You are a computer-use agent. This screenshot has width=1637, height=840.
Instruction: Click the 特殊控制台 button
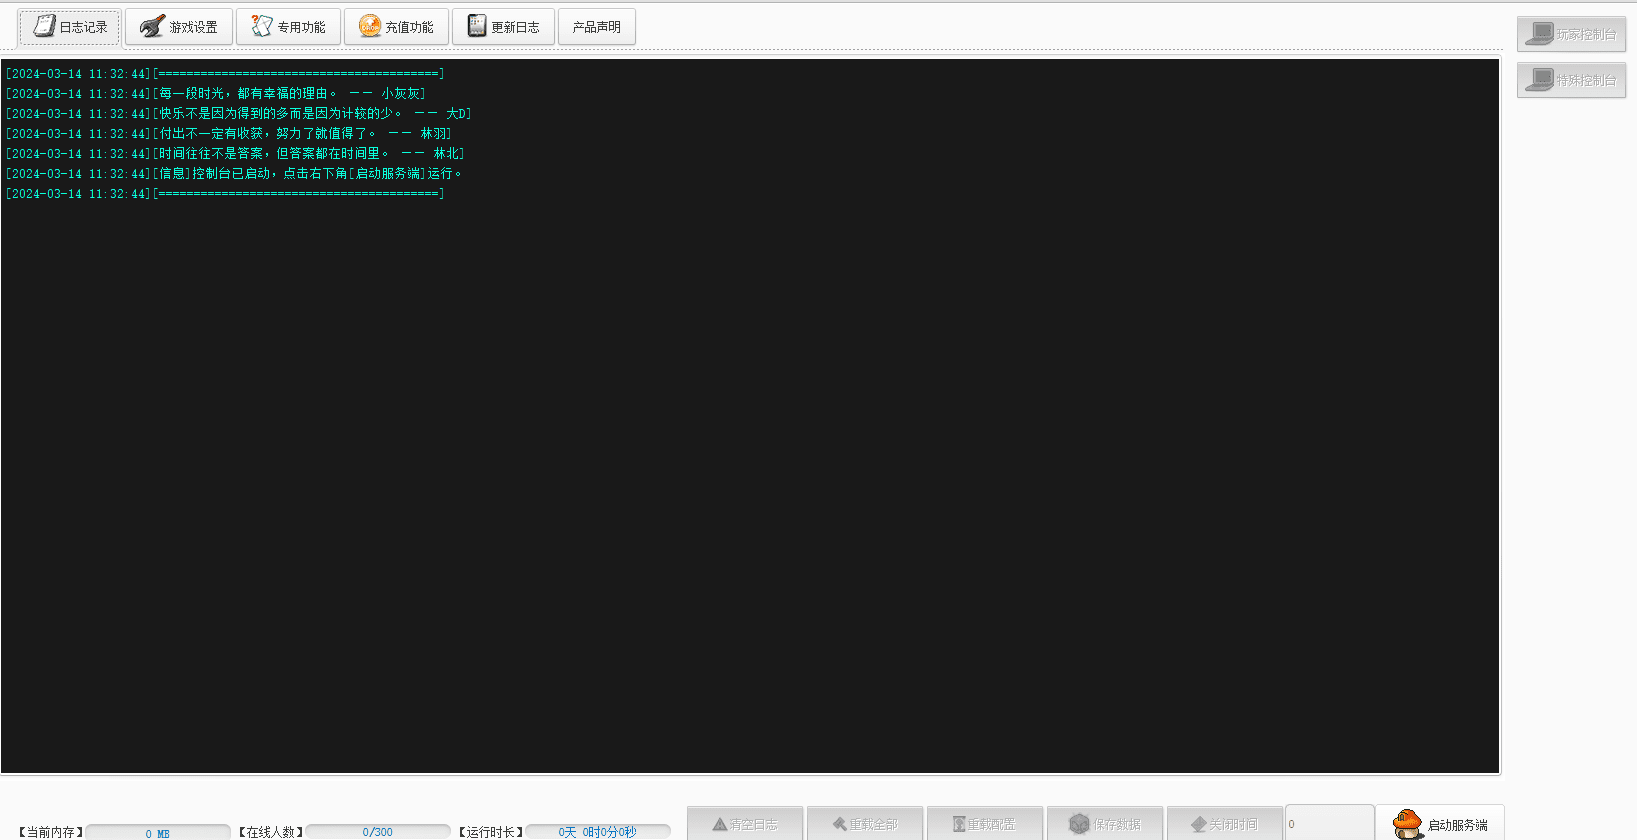(x=1571, y=80)
